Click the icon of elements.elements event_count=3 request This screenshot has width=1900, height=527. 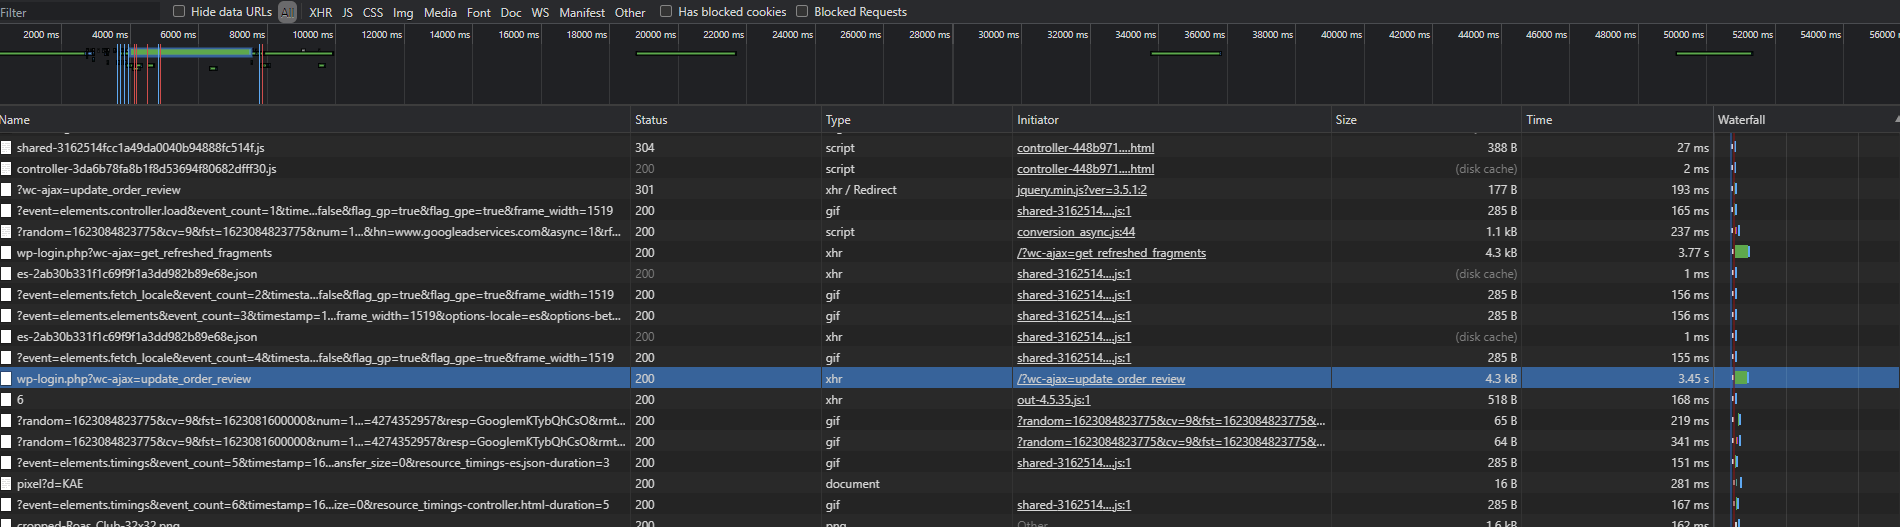(x=6, y=316)
